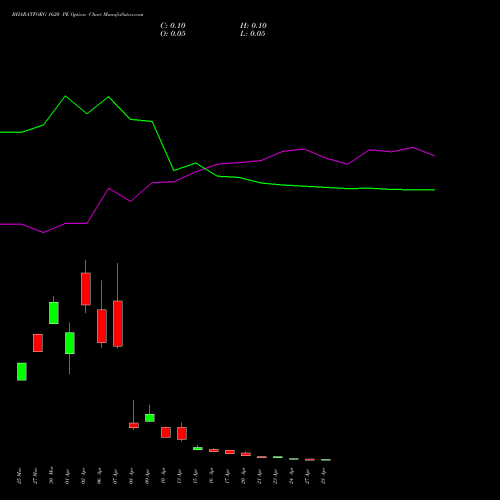Viewport: 500px width, 500px height.
Task: Select the green candlestick for 25 Mar
Action: [22, 371]
